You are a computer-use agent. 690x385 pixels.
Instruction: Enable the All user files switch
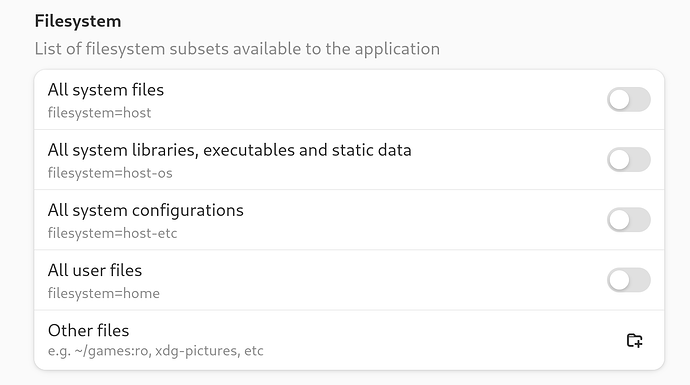[x=629, y=280]
